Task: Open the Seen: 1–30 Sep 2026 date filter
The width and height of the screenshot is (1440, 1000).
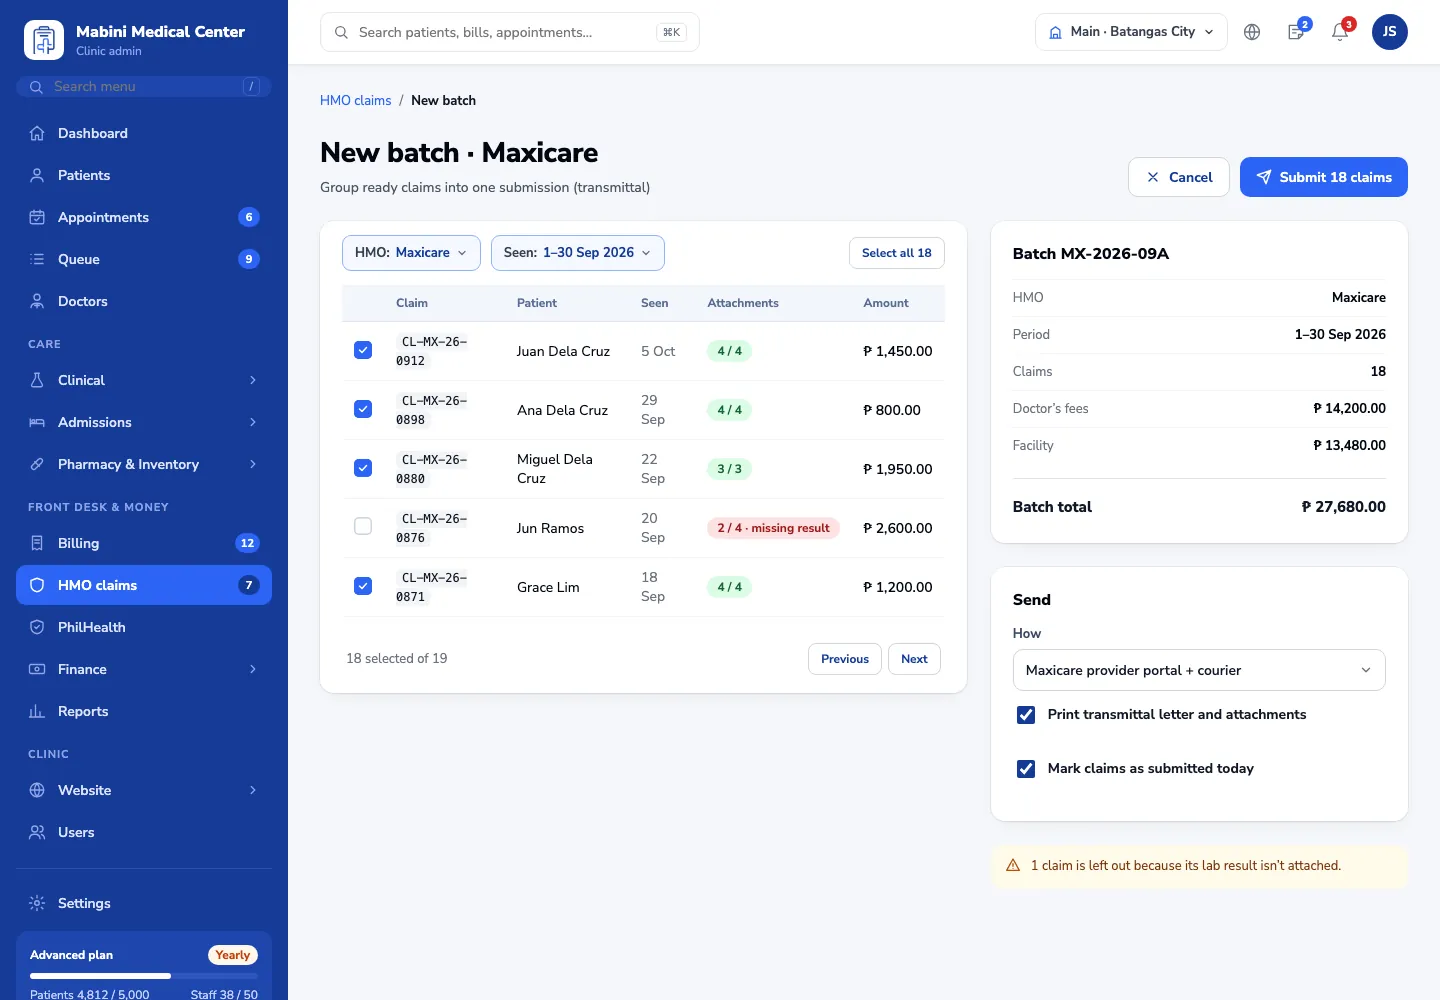Action: [x=578, y=253]
